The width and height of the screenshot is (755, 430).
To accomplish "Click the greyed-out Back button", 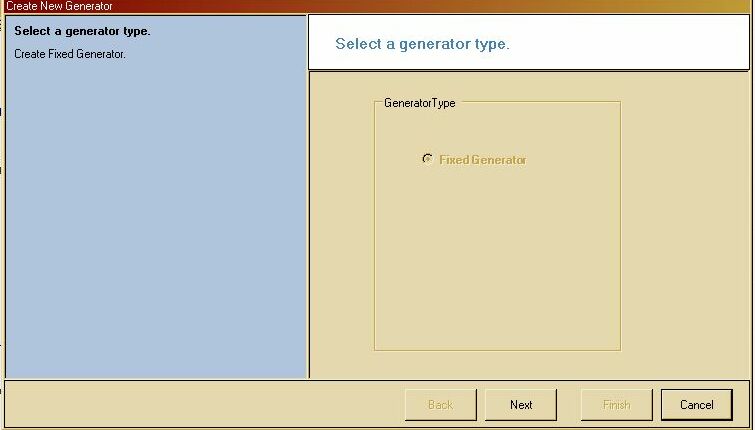I will coord(441,405).
